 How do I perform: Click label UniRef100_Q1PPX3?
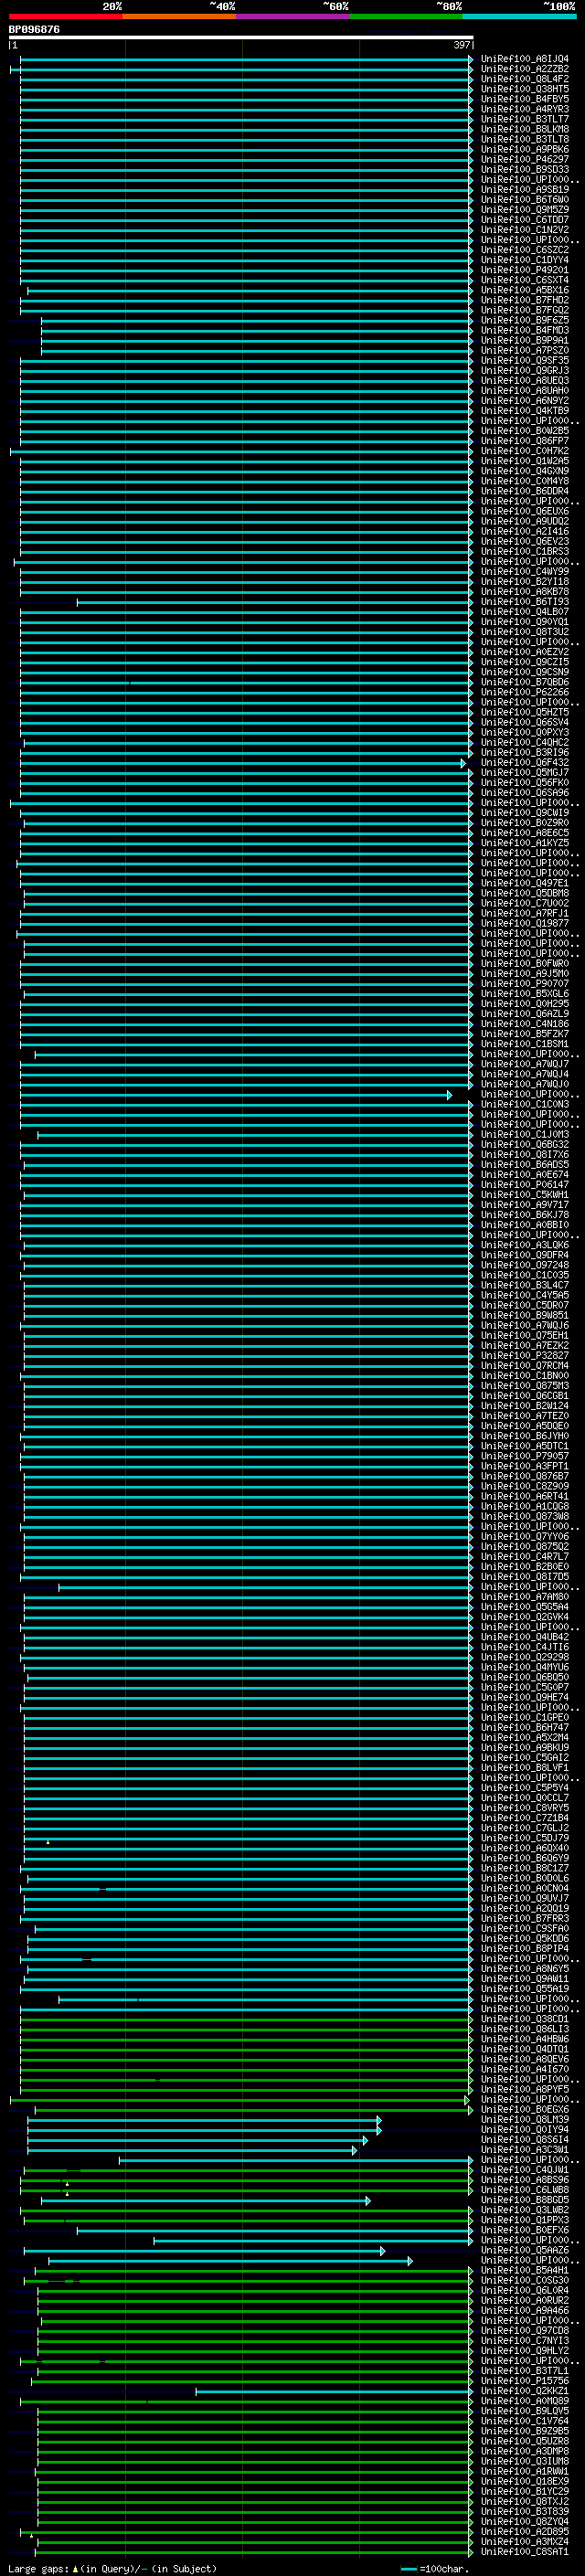click(524, 2220)
